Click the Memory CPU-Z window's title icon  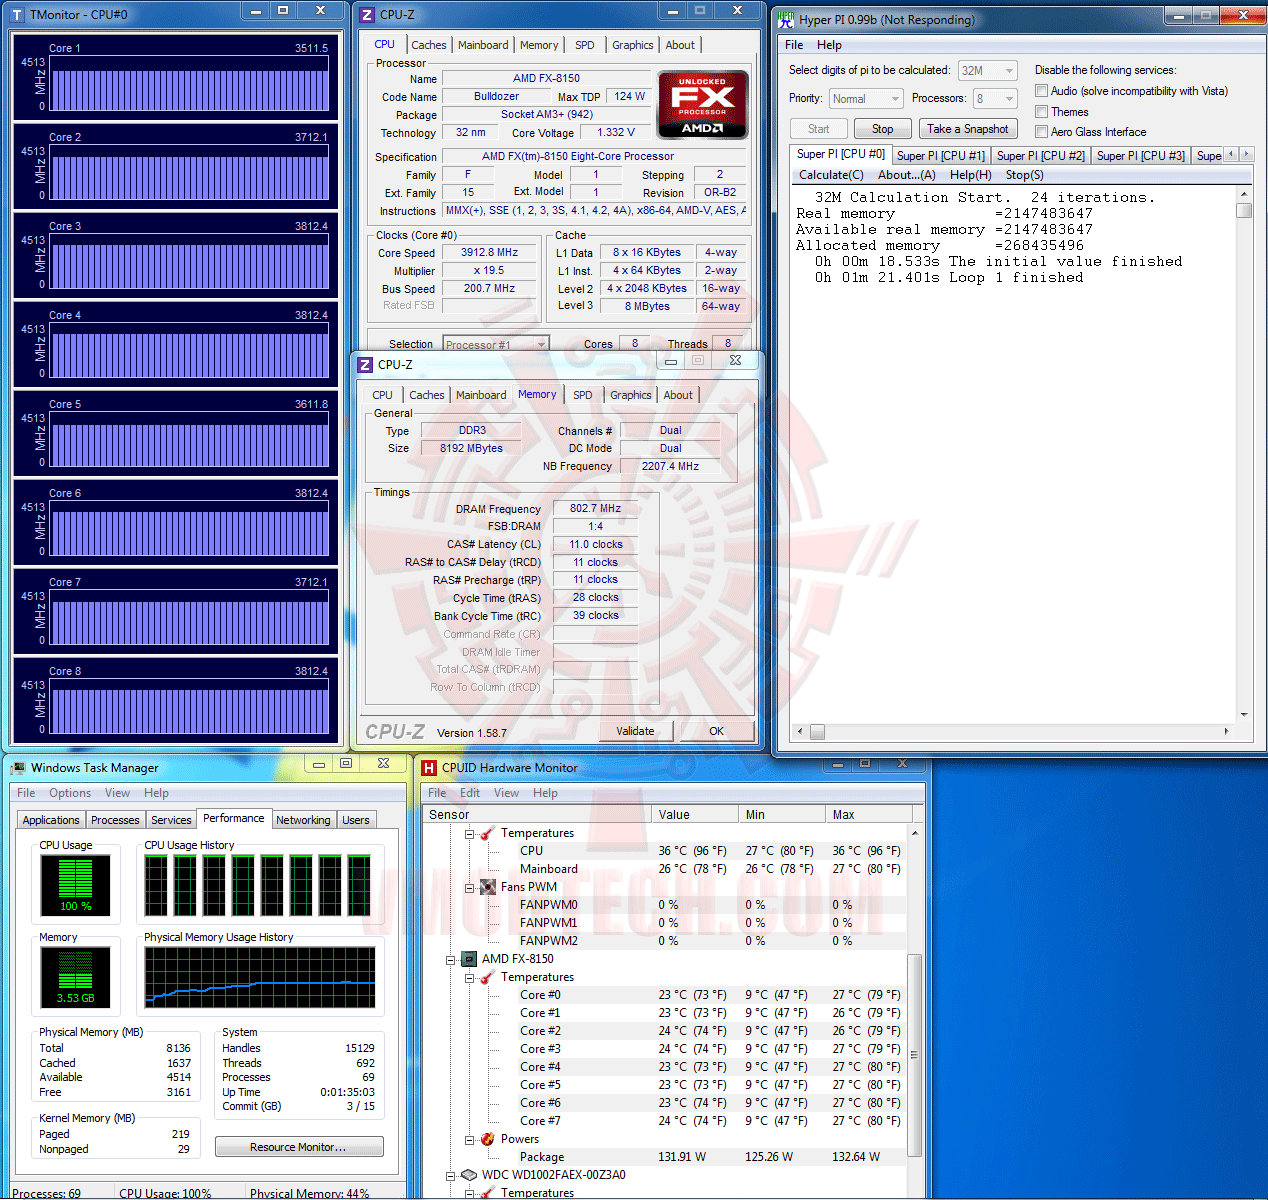365,365
